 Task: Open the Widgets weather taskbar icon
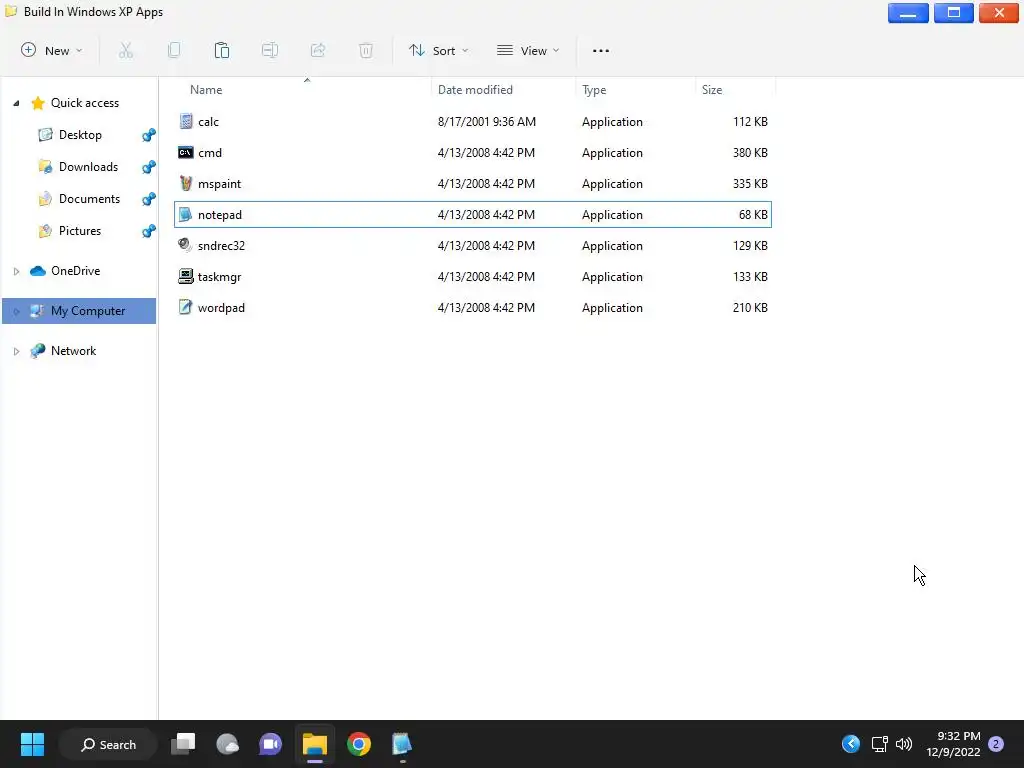click(x=227, y=744)
